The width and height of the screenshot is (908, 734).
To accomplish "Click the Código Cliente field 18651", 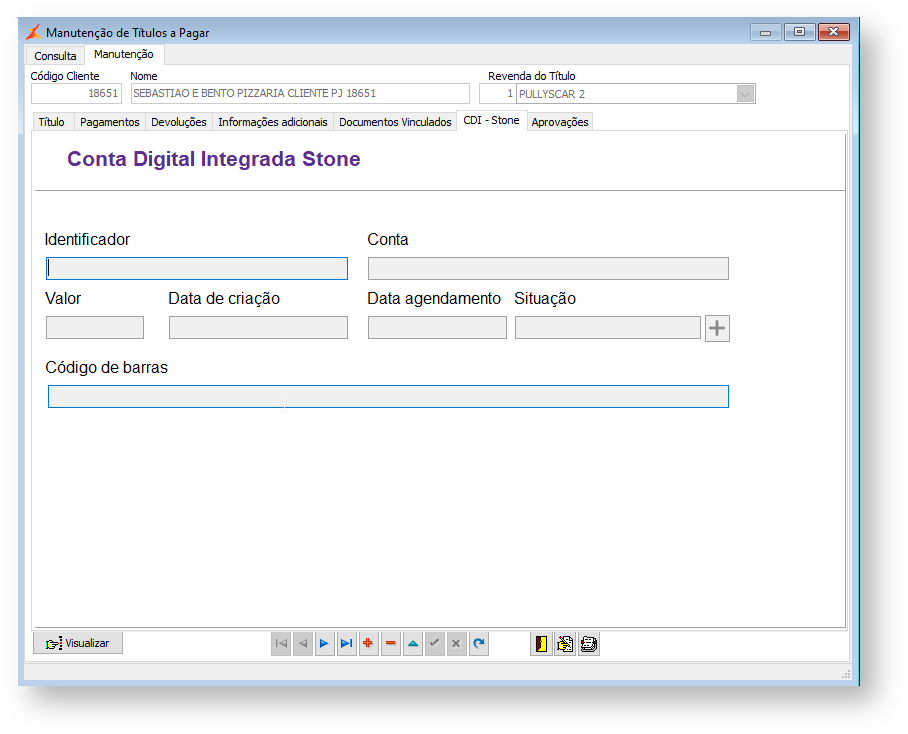I will (x=76, y=93).
